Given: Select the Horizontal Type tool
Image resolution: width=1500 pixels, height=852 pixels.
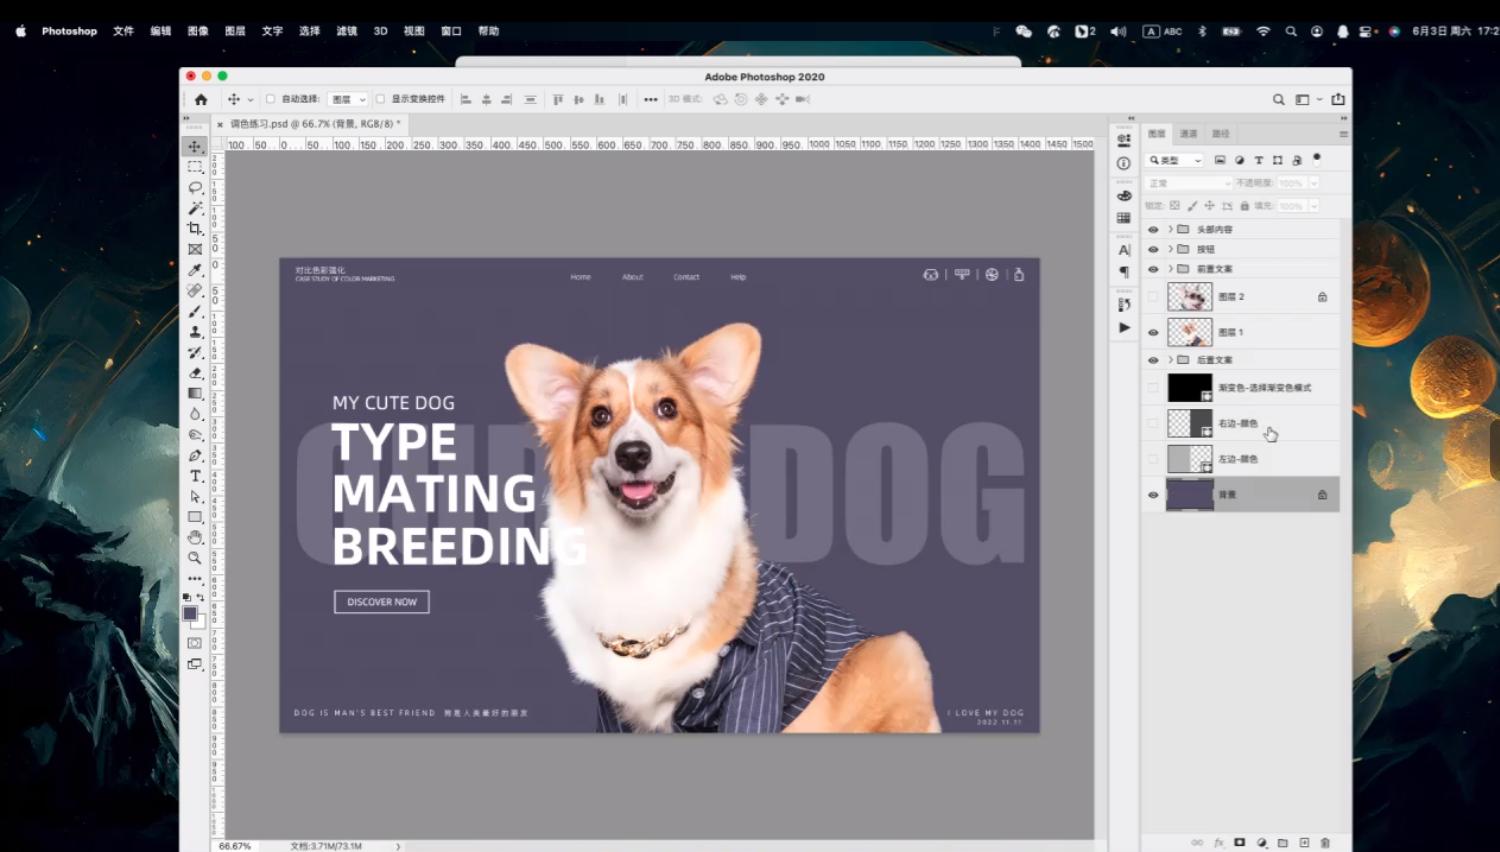Looking at the screenshot, I should (195, 476).
